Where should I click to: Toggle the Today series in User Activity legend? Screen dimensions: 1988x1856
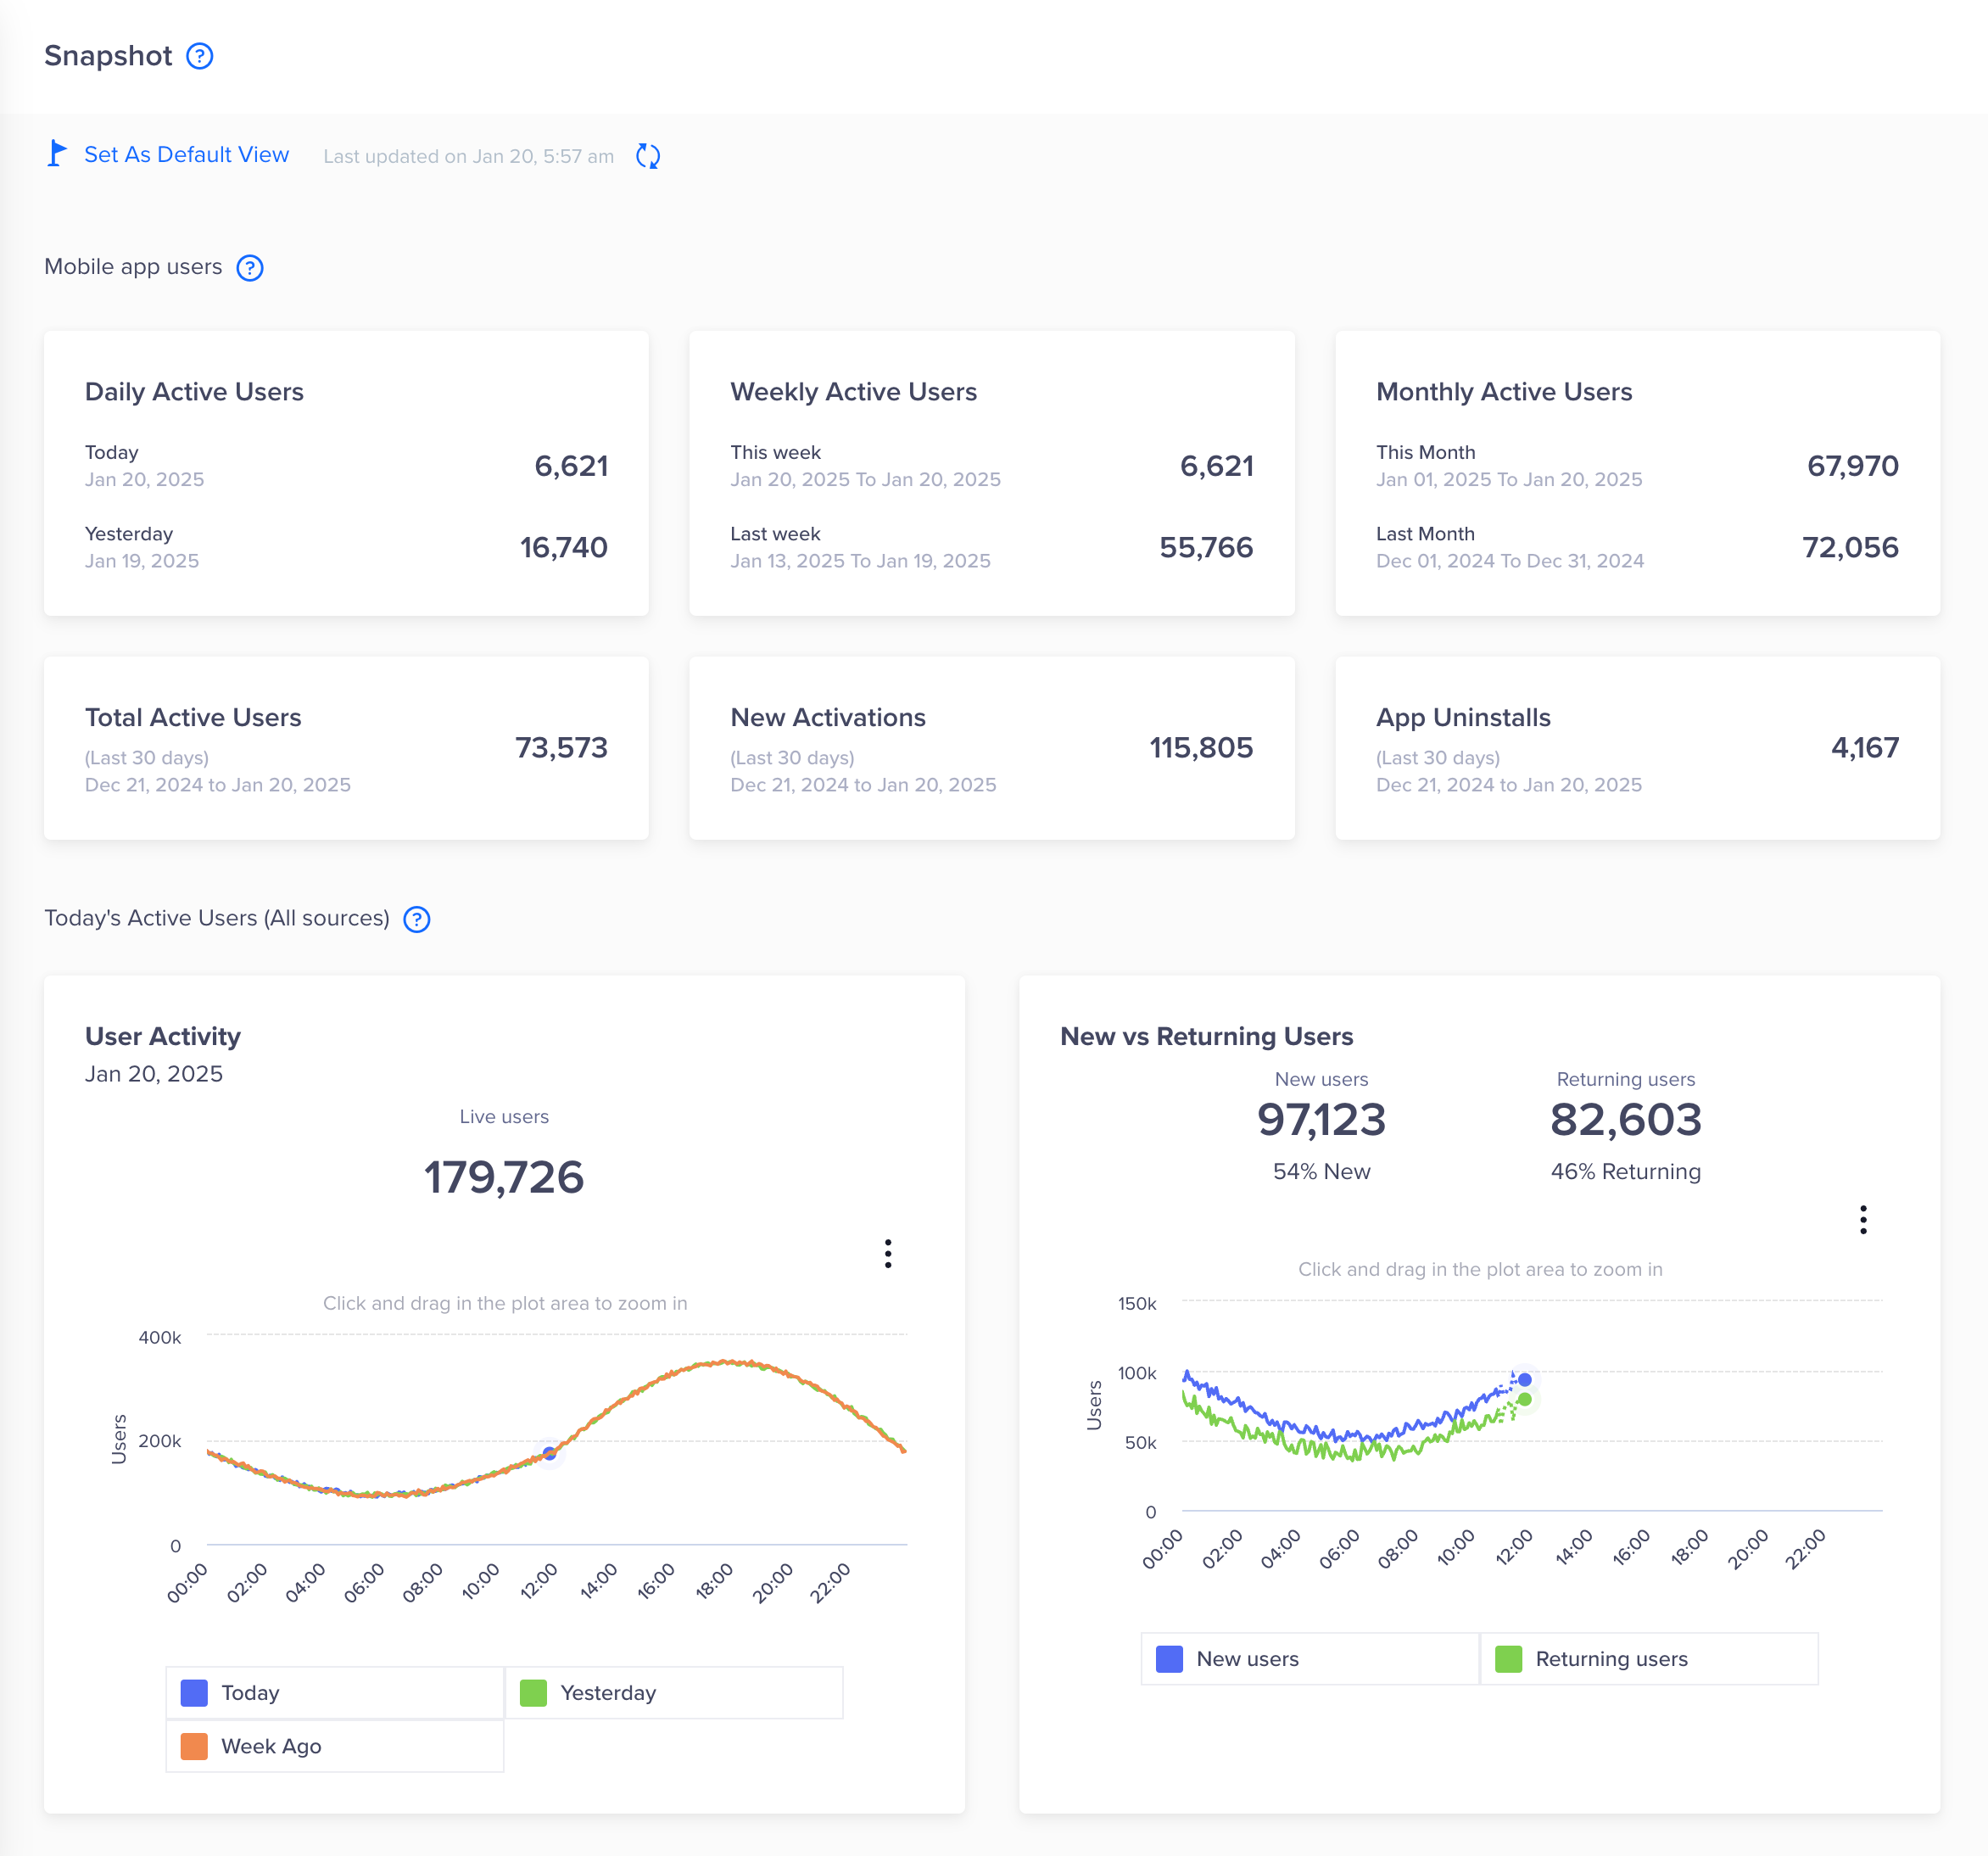[335, 1692]
